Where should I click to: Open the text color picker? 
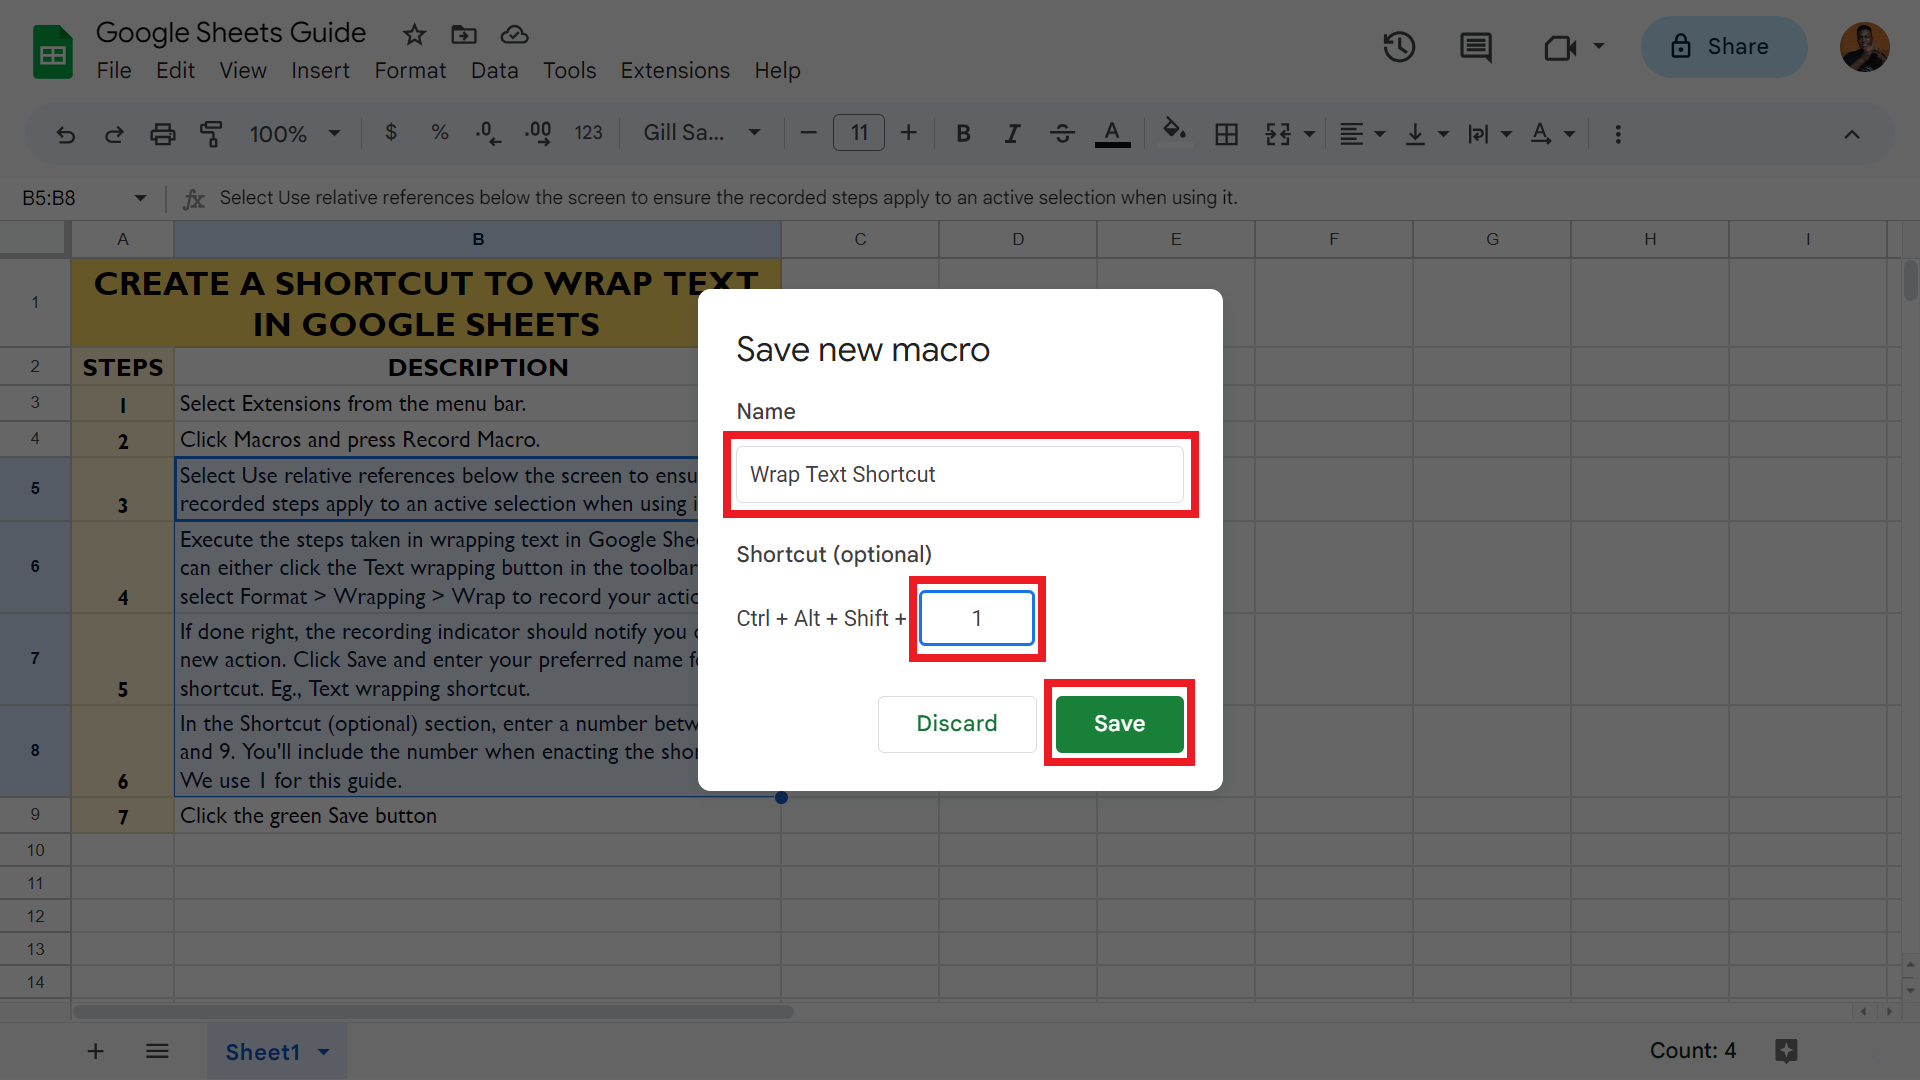(x=1112, y=133)
